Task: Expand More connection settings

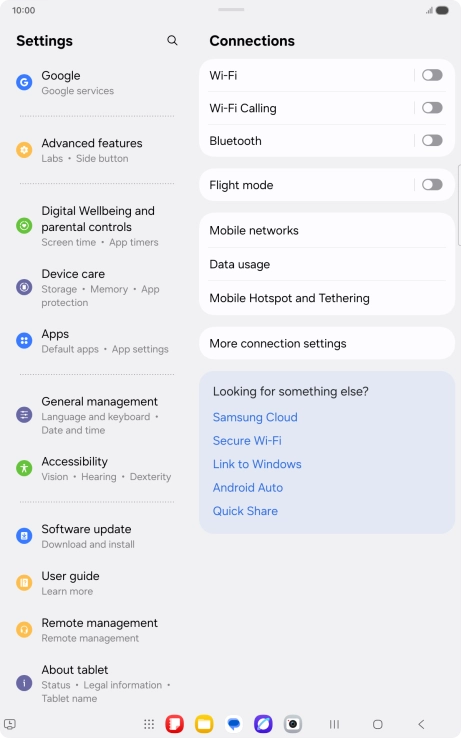Action: [327, 344]
